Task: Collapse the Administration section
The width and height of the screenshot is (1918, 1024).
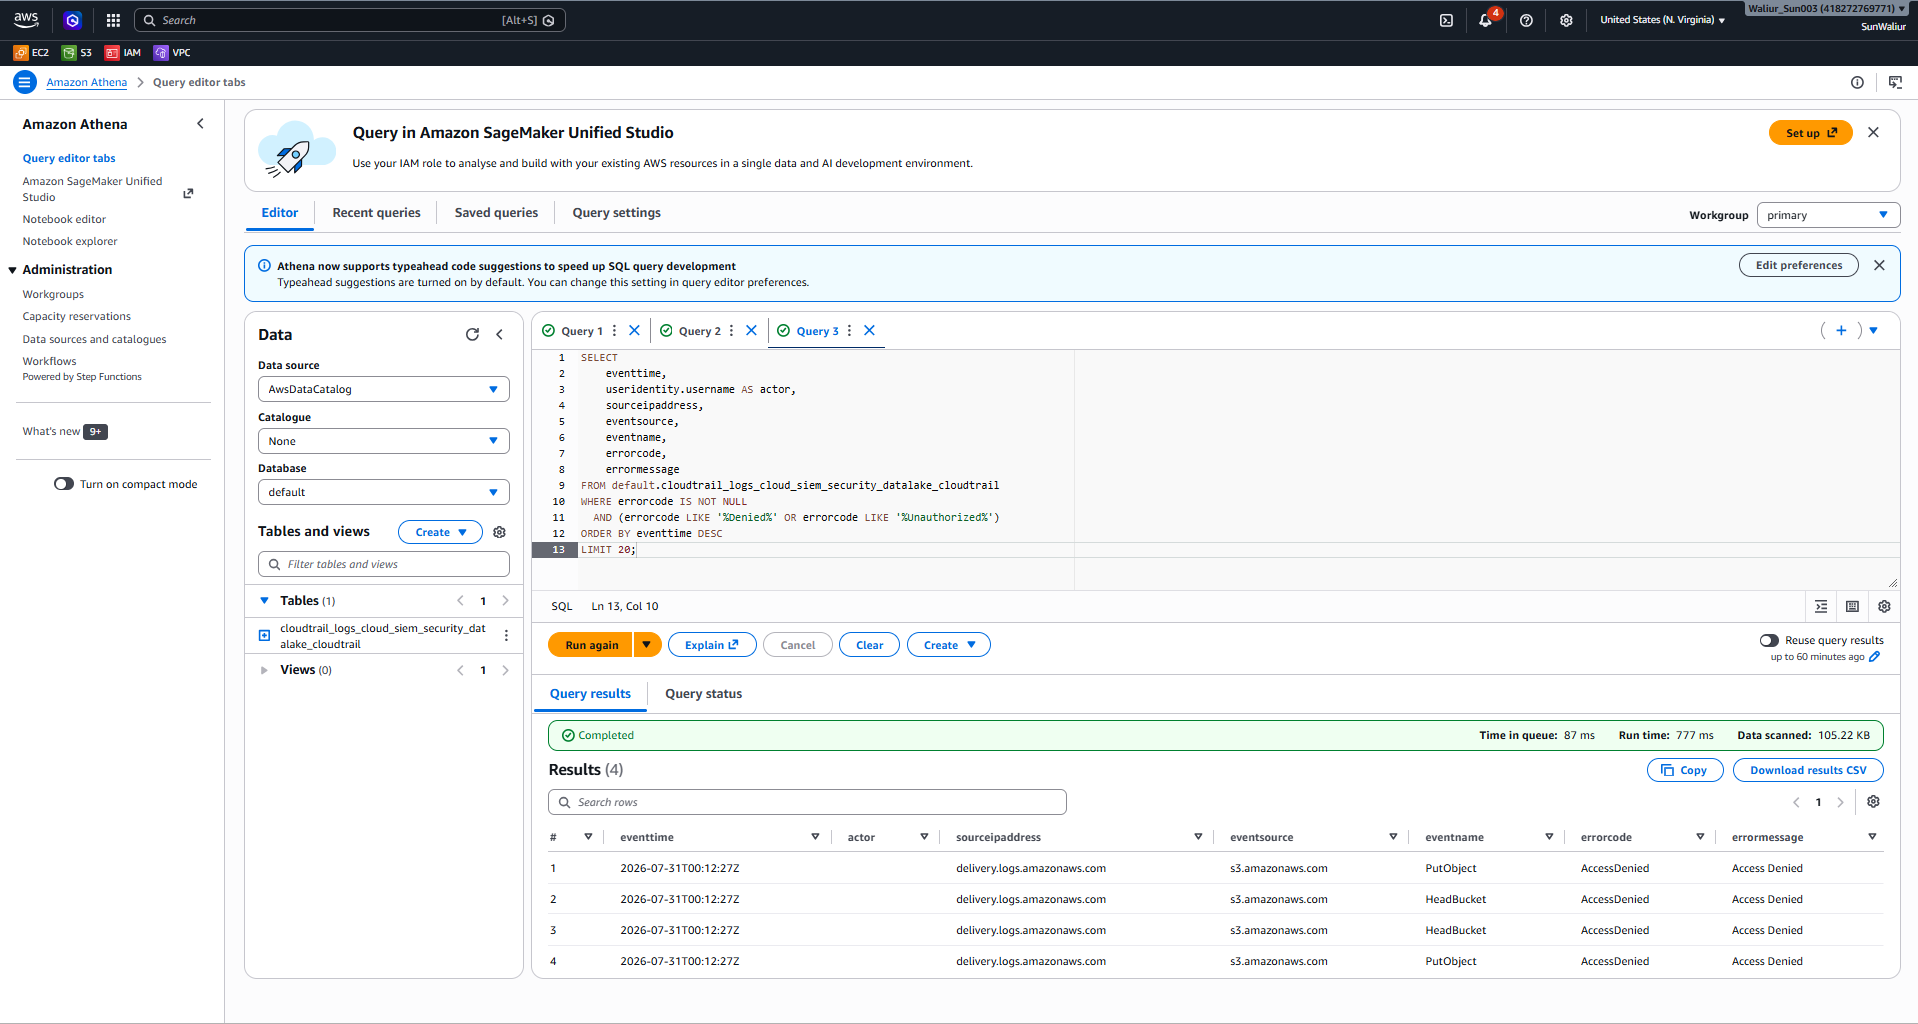Action: point(13,270)
